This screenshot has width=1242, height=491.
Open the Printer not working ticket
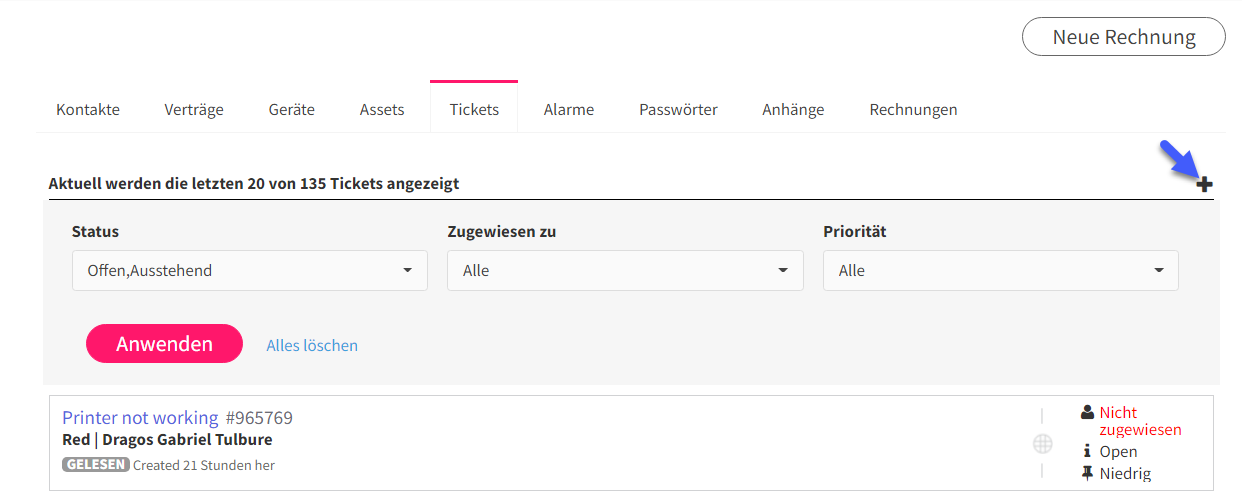tap(140, 418)
